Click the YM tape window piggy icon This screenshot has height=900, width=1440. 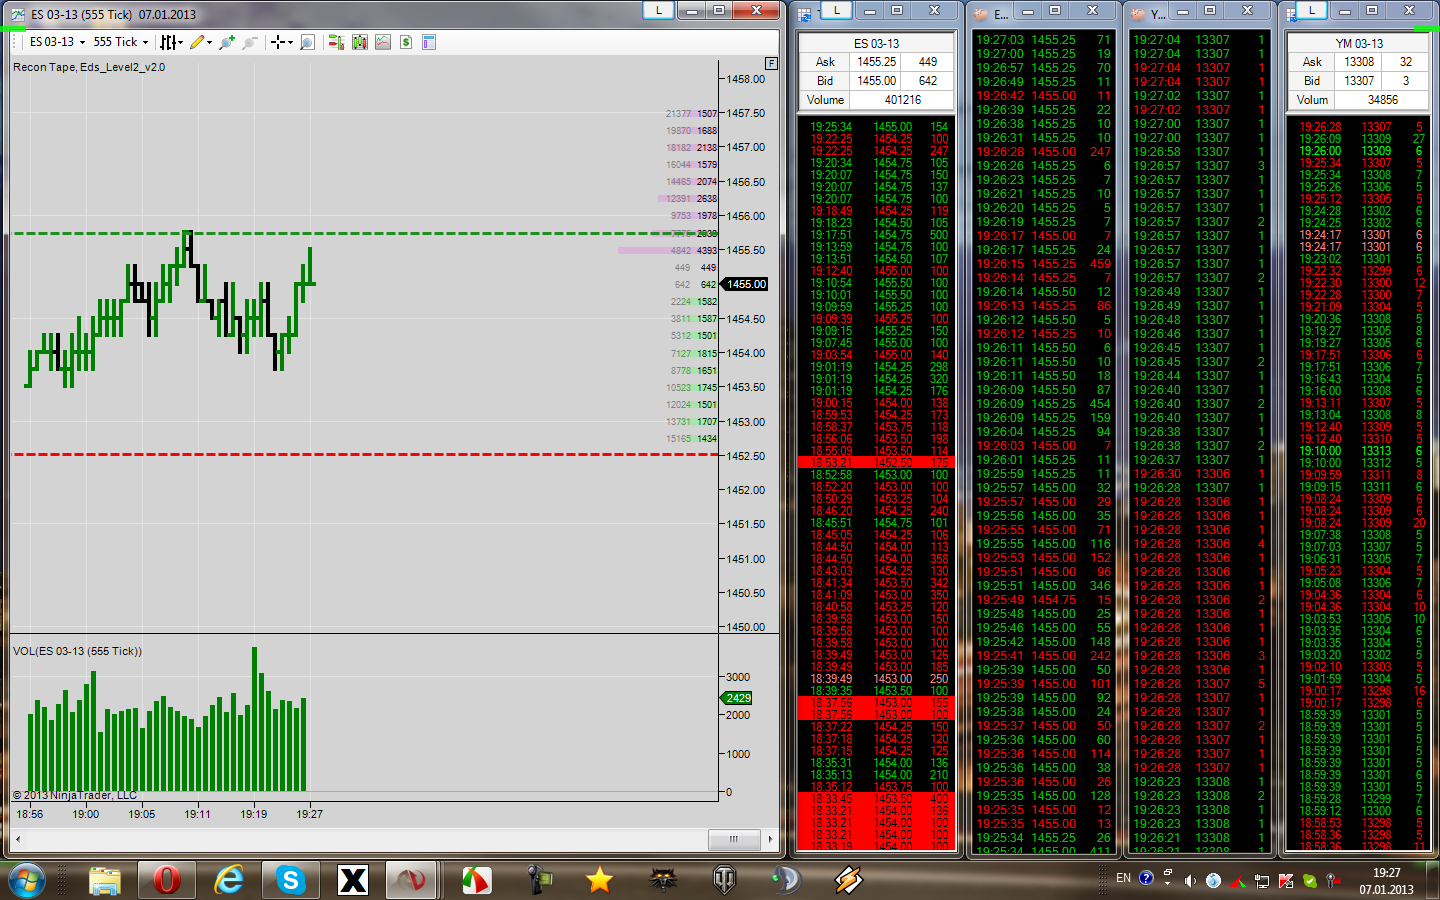point(1137,14)
